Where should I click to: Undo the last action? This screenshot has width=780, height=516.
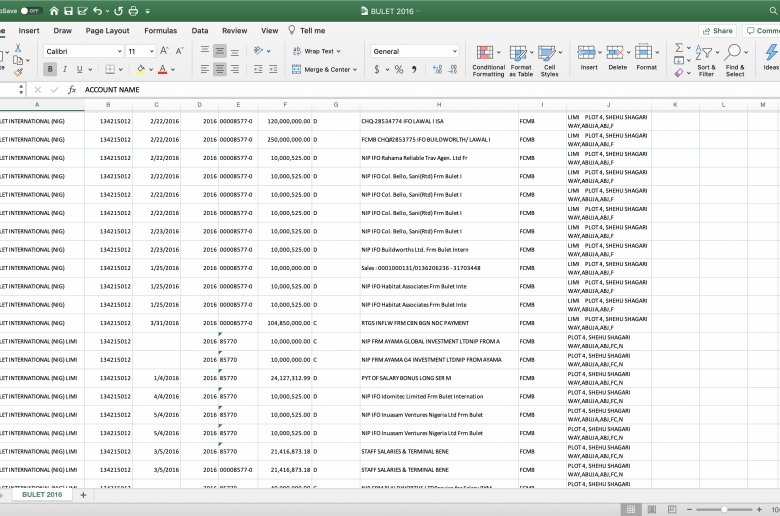coord(98,11)
